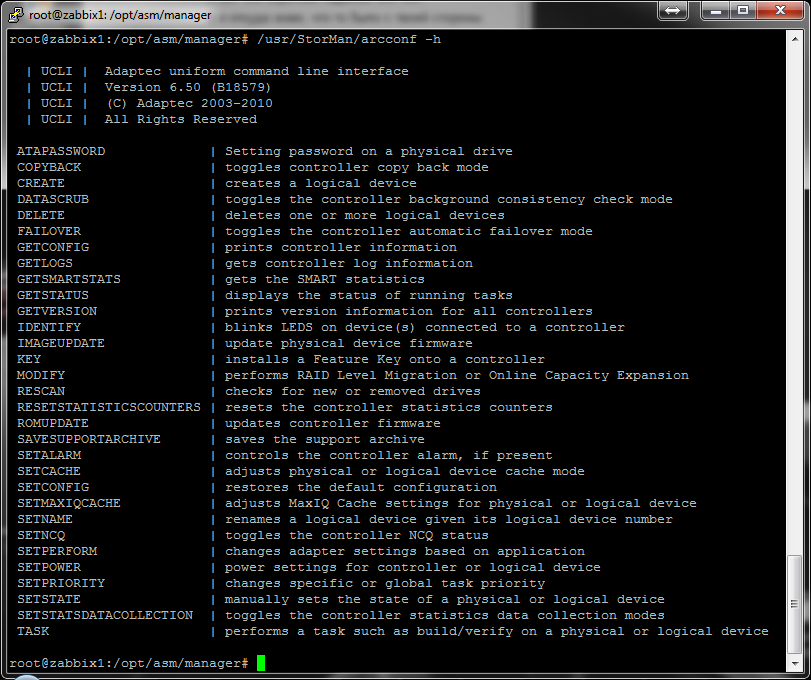Viewport: 811px width, 680px height.
Task: Click the scrollbar down arrow
Action: (794, 664)
